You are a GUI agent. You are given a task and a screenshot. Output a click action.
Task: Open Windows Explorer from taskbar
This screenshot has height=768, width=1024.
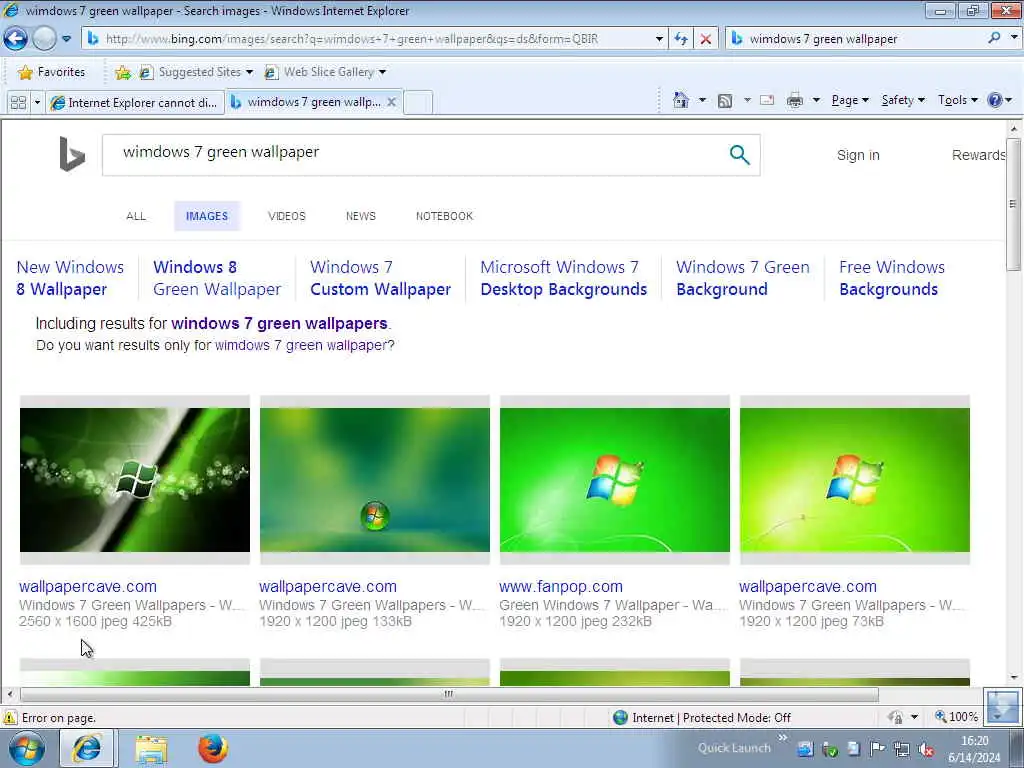pos(151,749)
